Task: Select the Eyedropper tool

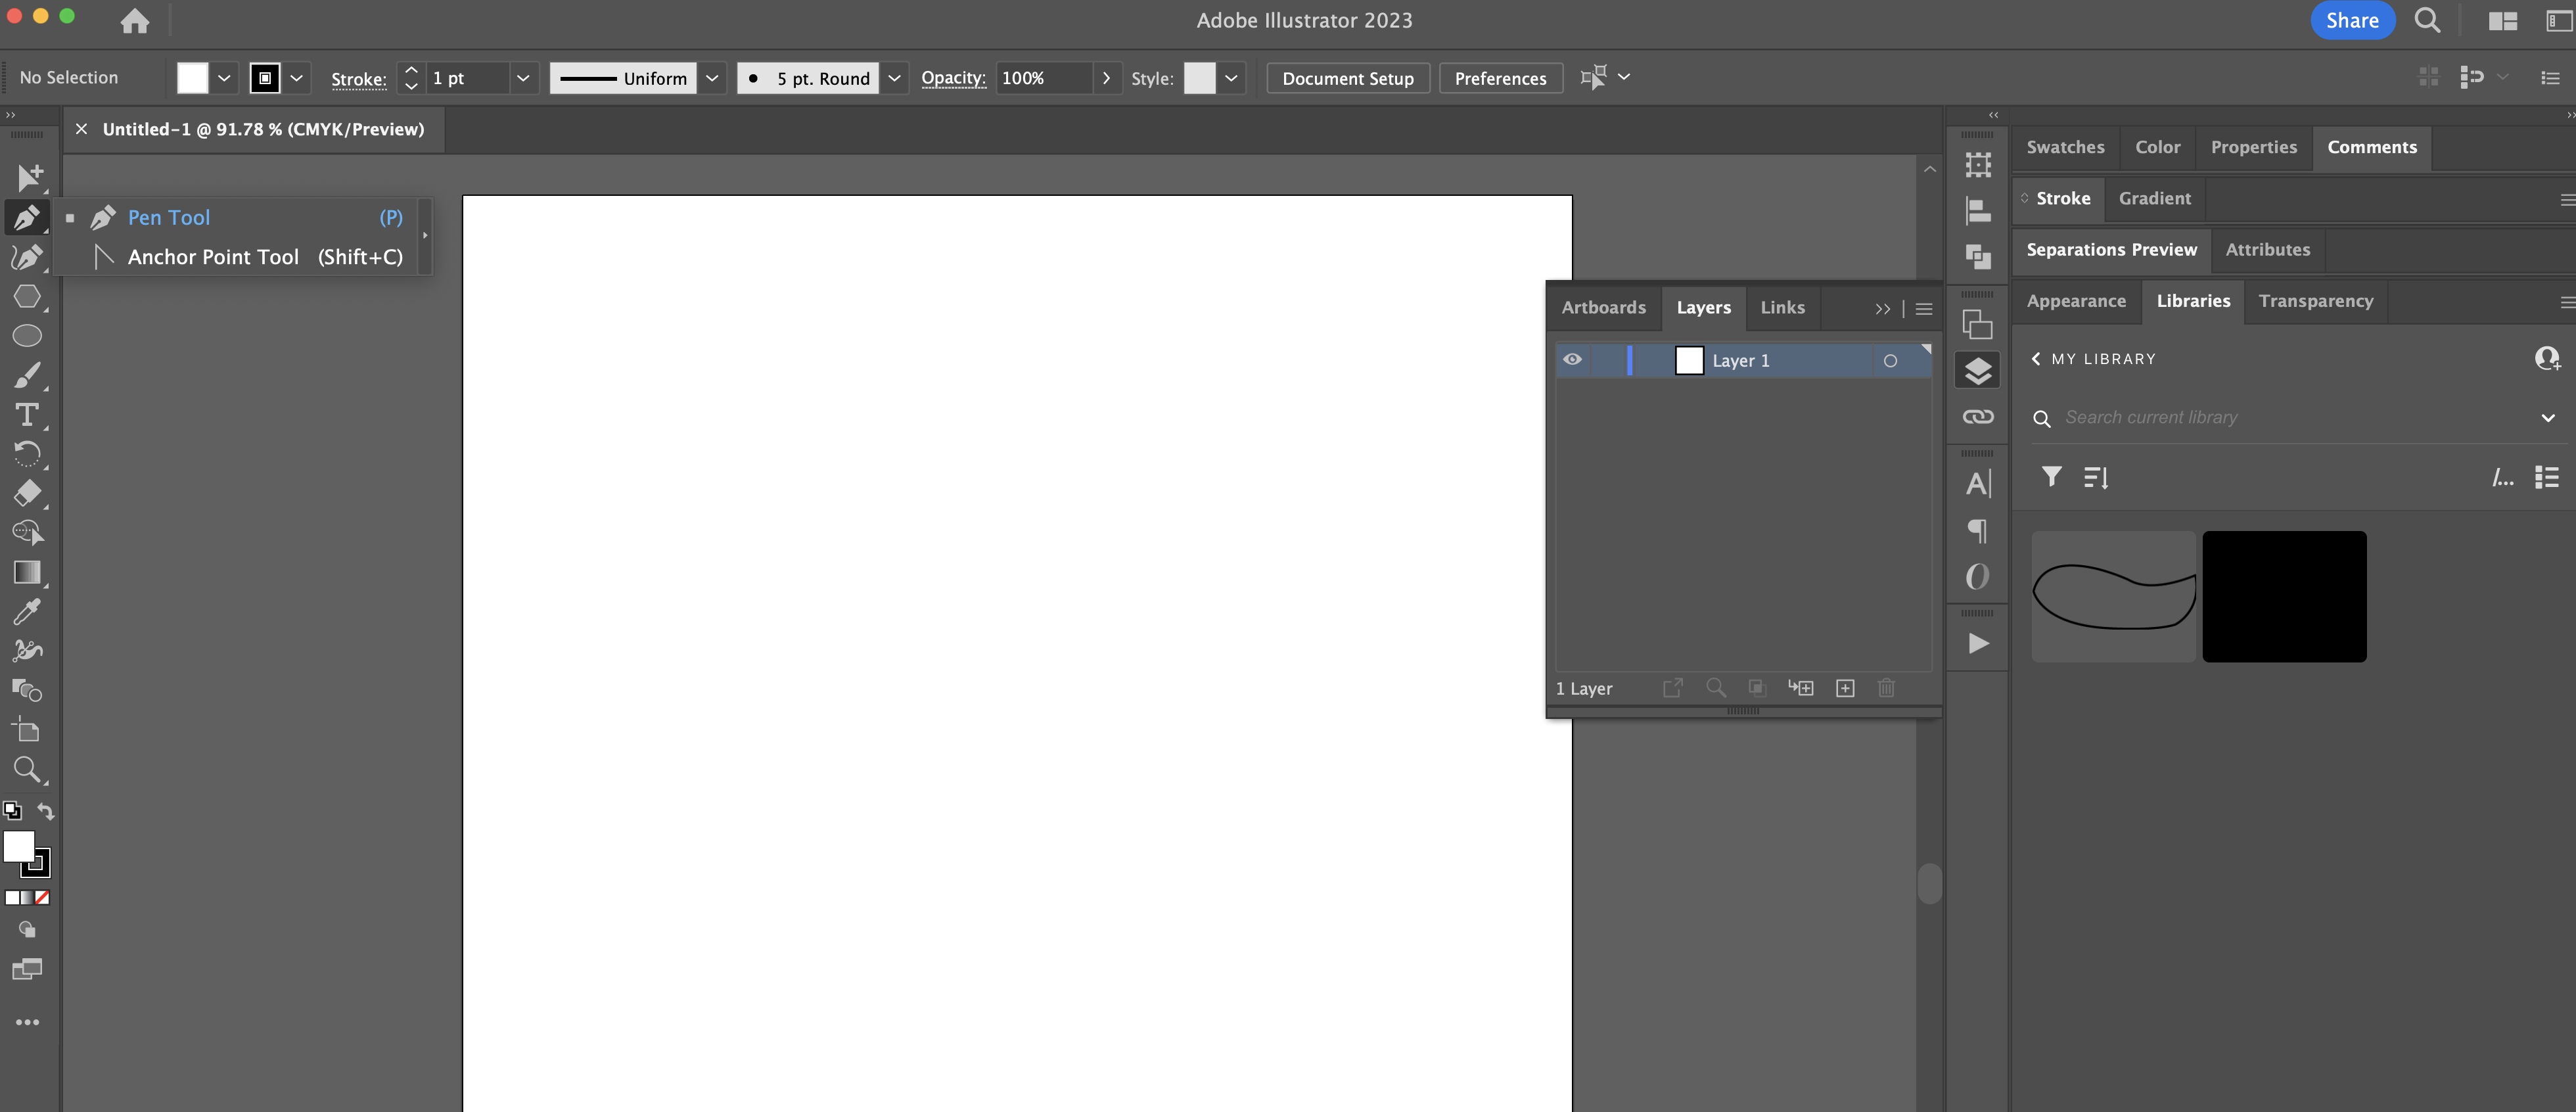Action: click(27, 611)
